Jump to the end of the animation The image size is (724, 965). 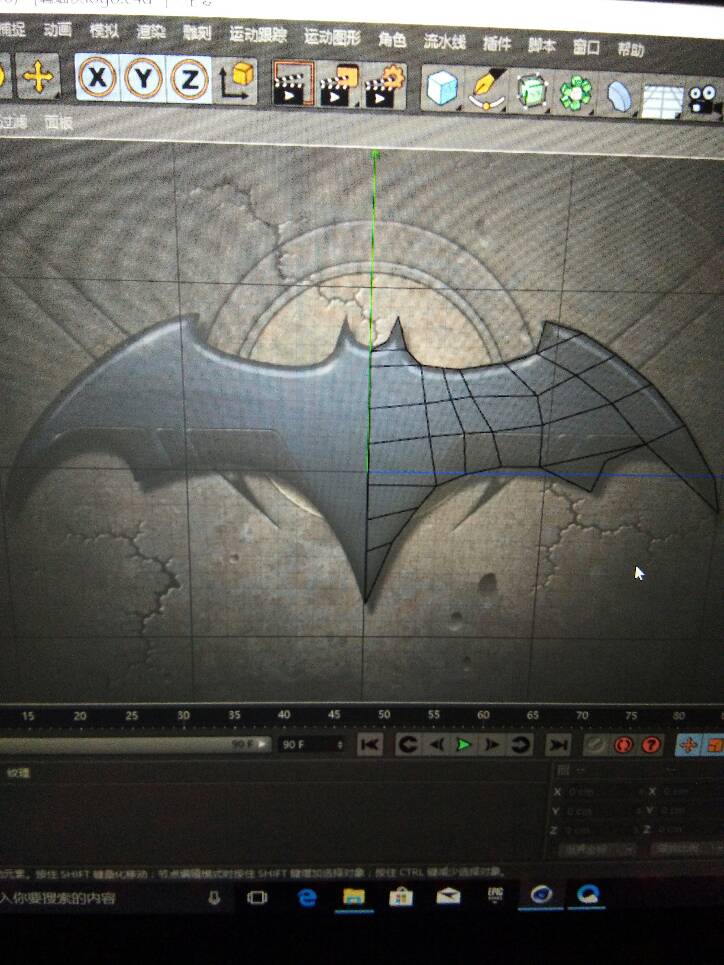click(558, 745)
